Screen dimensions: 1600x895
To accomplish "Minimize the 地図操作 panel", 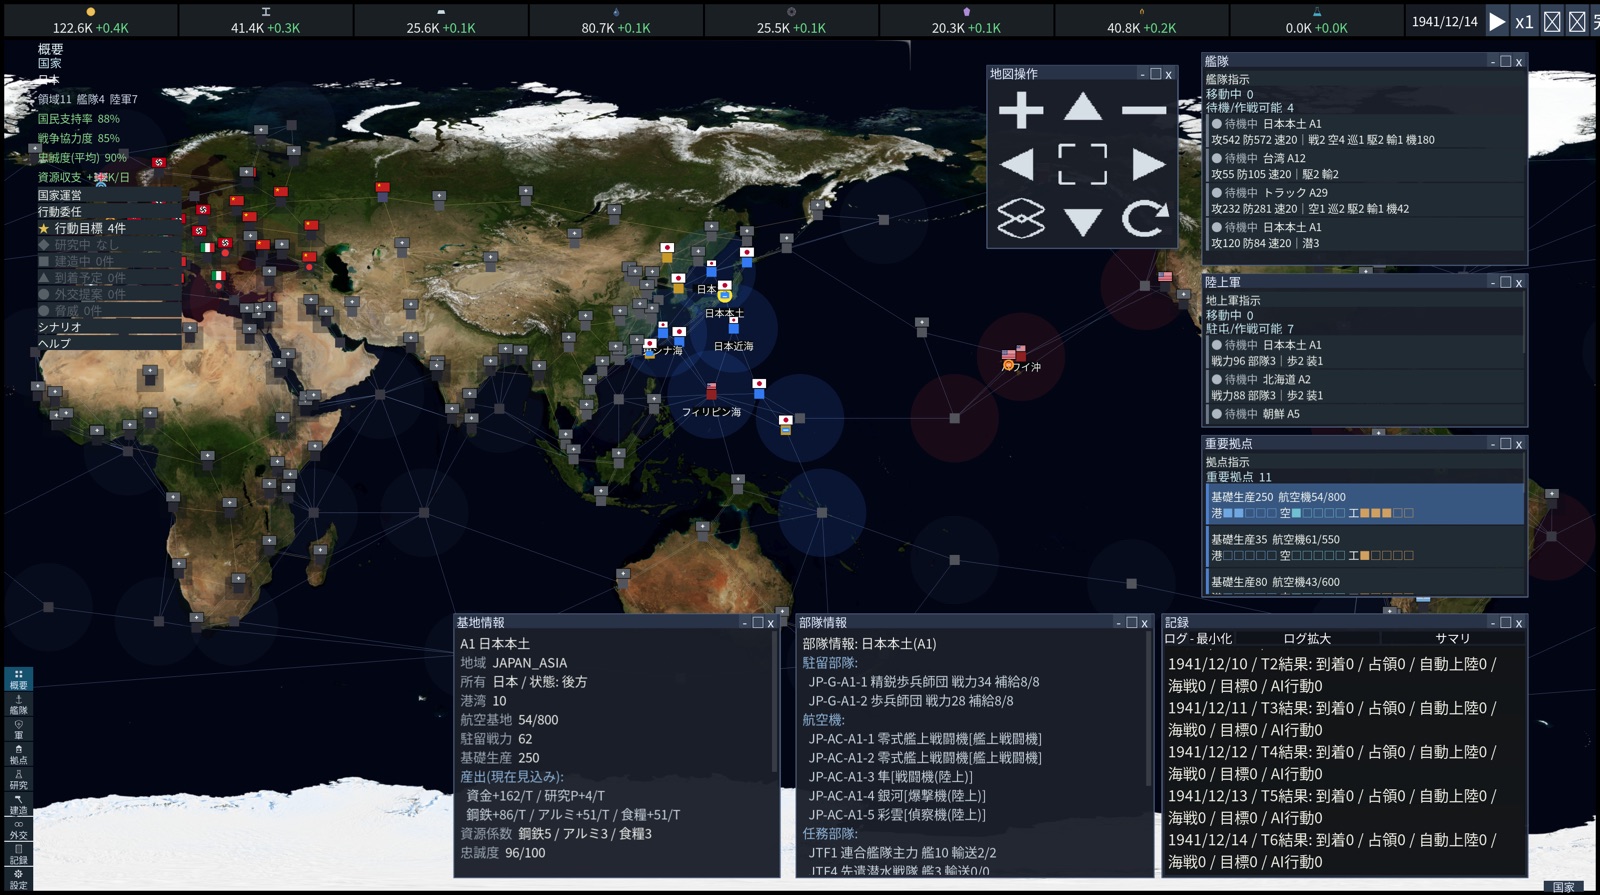I will coord(1142,74).
